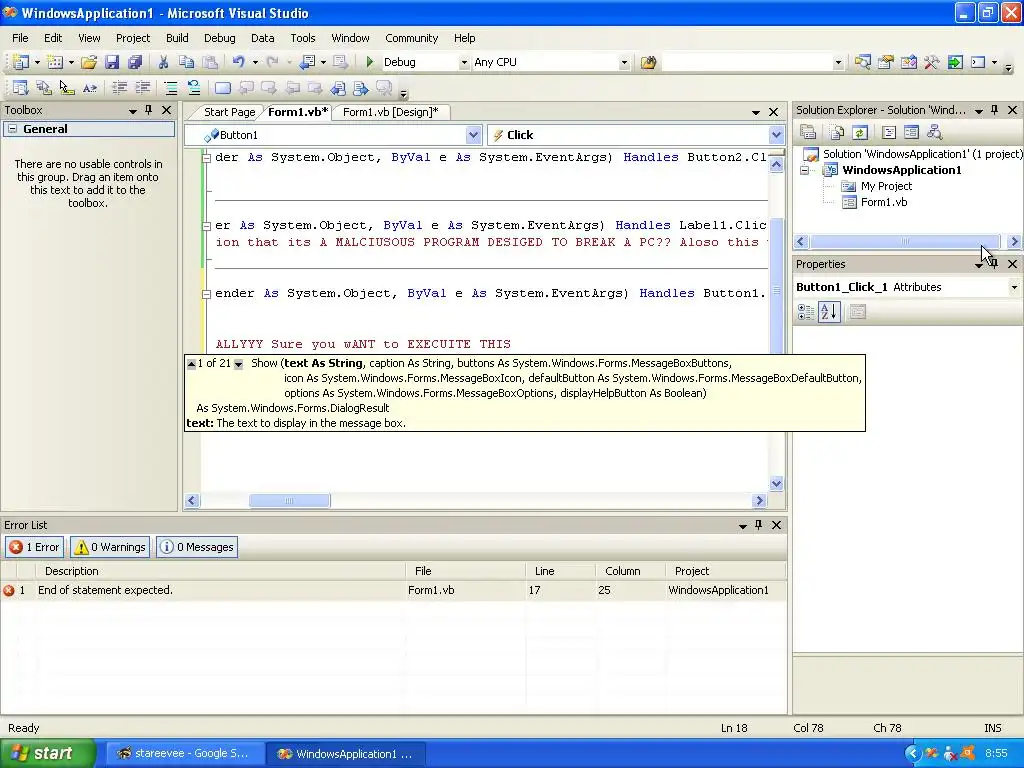
Task: Open the Command Window toolbar icon
Action: point(978,62)
